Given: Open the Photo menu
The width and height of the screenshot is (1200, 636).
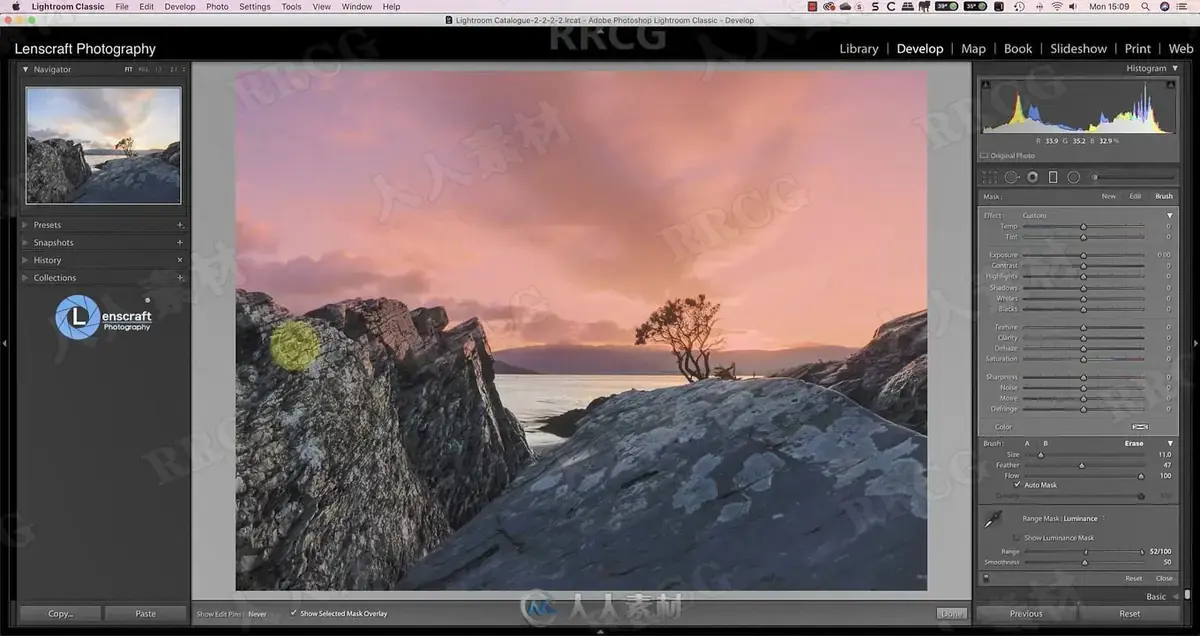Looking at the screenshot, I should (x=217, y=6).
